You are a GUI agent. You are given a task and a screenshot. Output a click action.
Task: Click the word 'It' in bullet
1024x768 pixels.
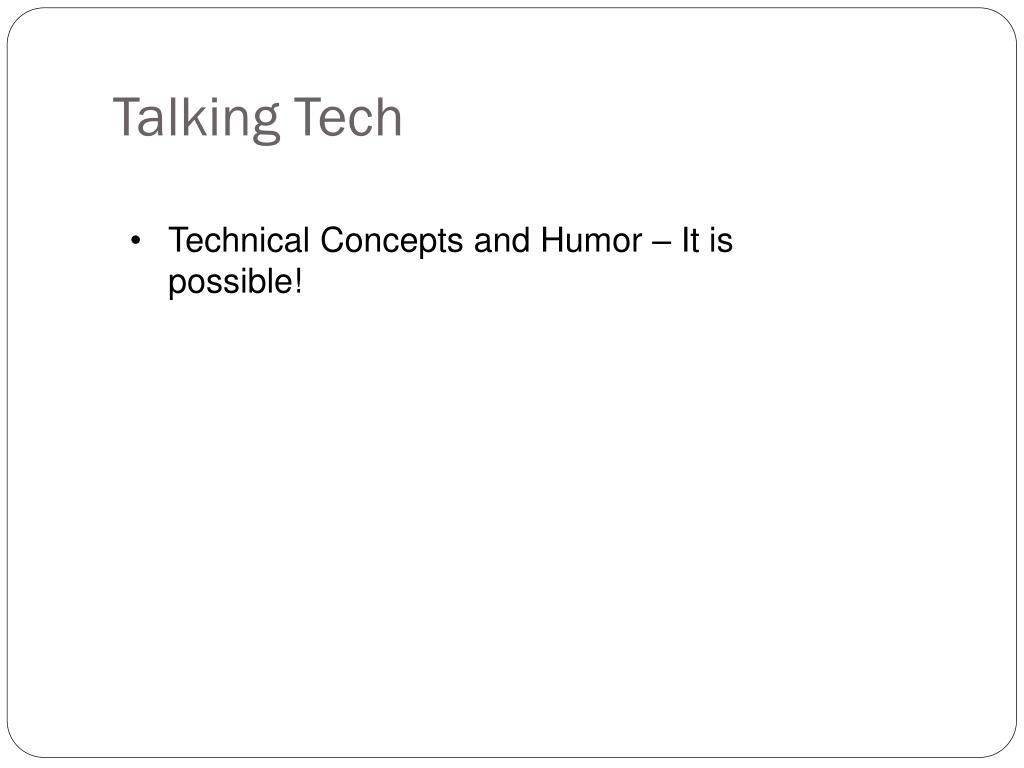tap(690, 240)
